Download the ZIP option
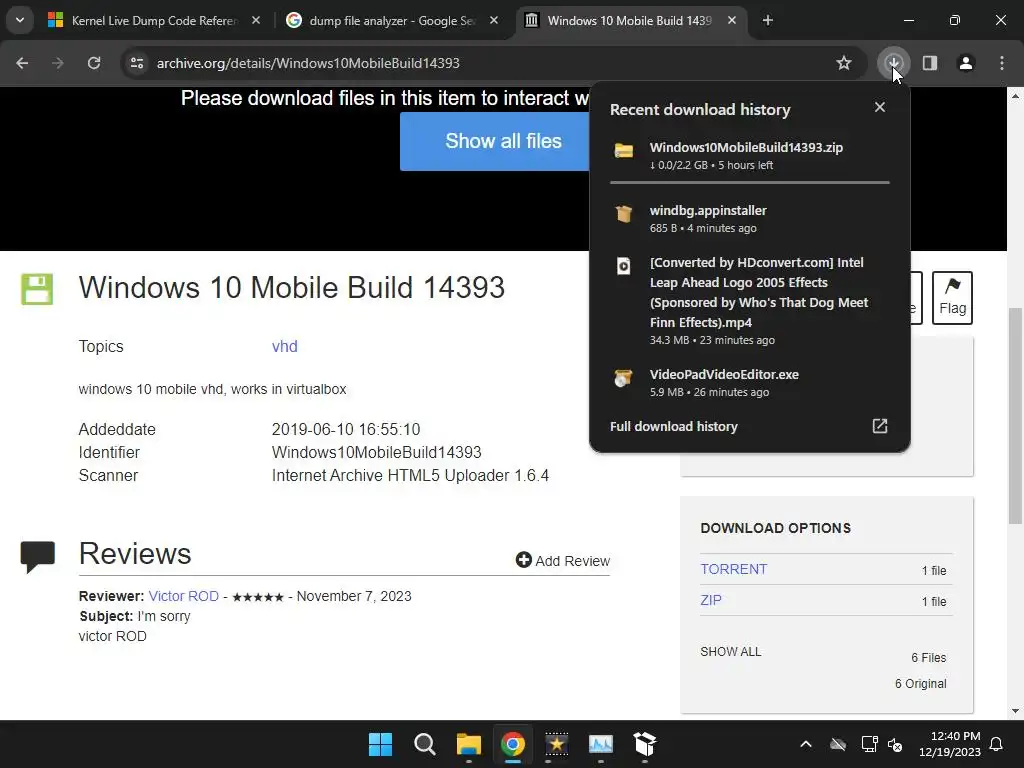Screen dimensions: 1024x768 click(x=711, y=600)
